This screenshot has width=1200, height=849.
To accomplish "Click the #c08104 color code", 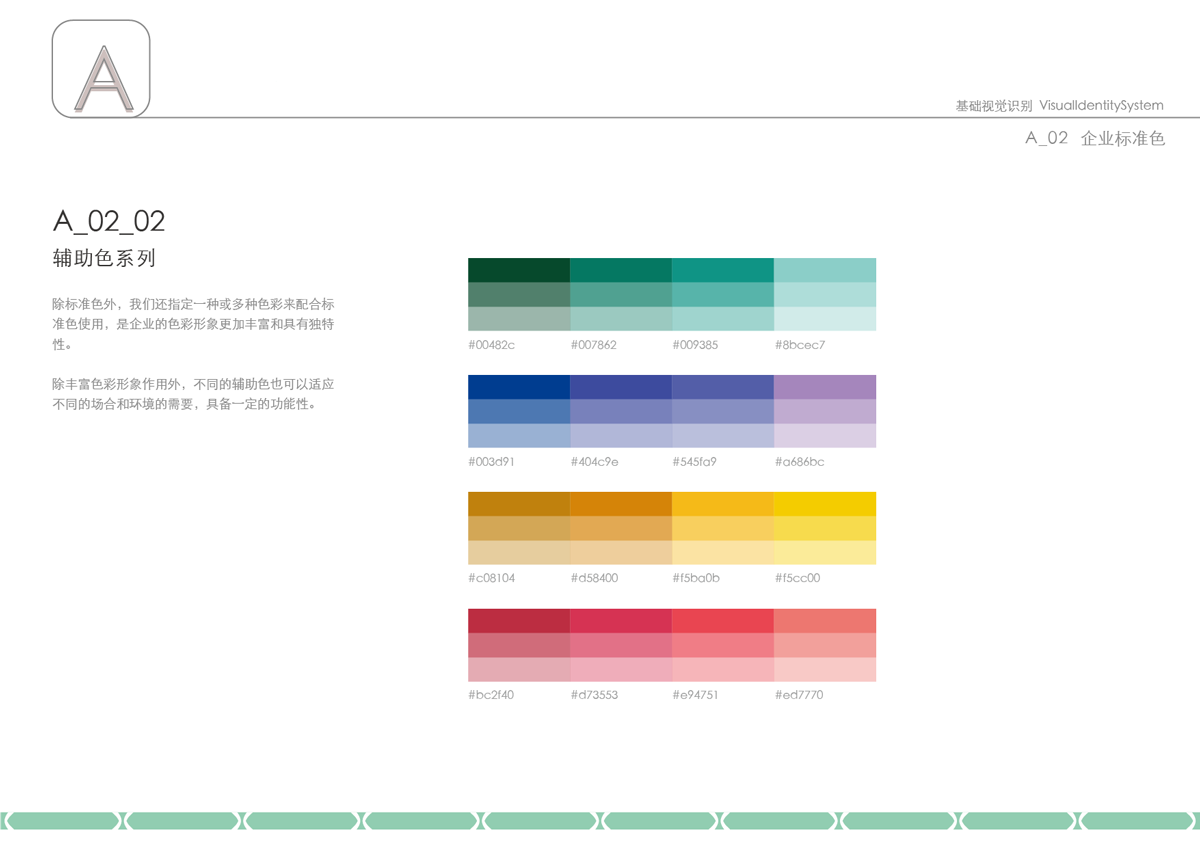I will [x=492, y=578].
